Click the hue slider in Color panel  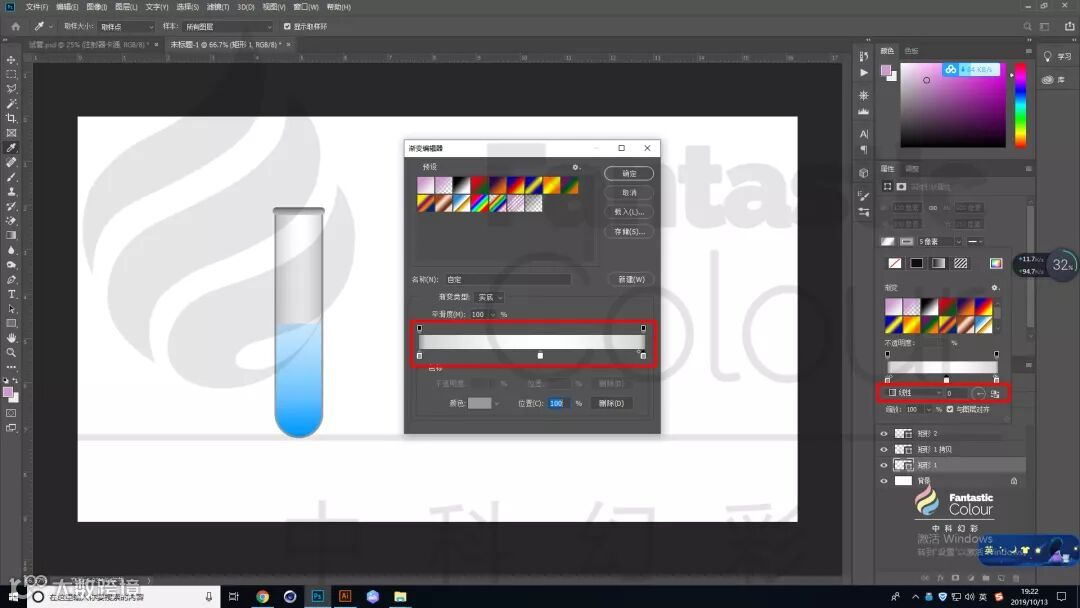click(1021, 105)
